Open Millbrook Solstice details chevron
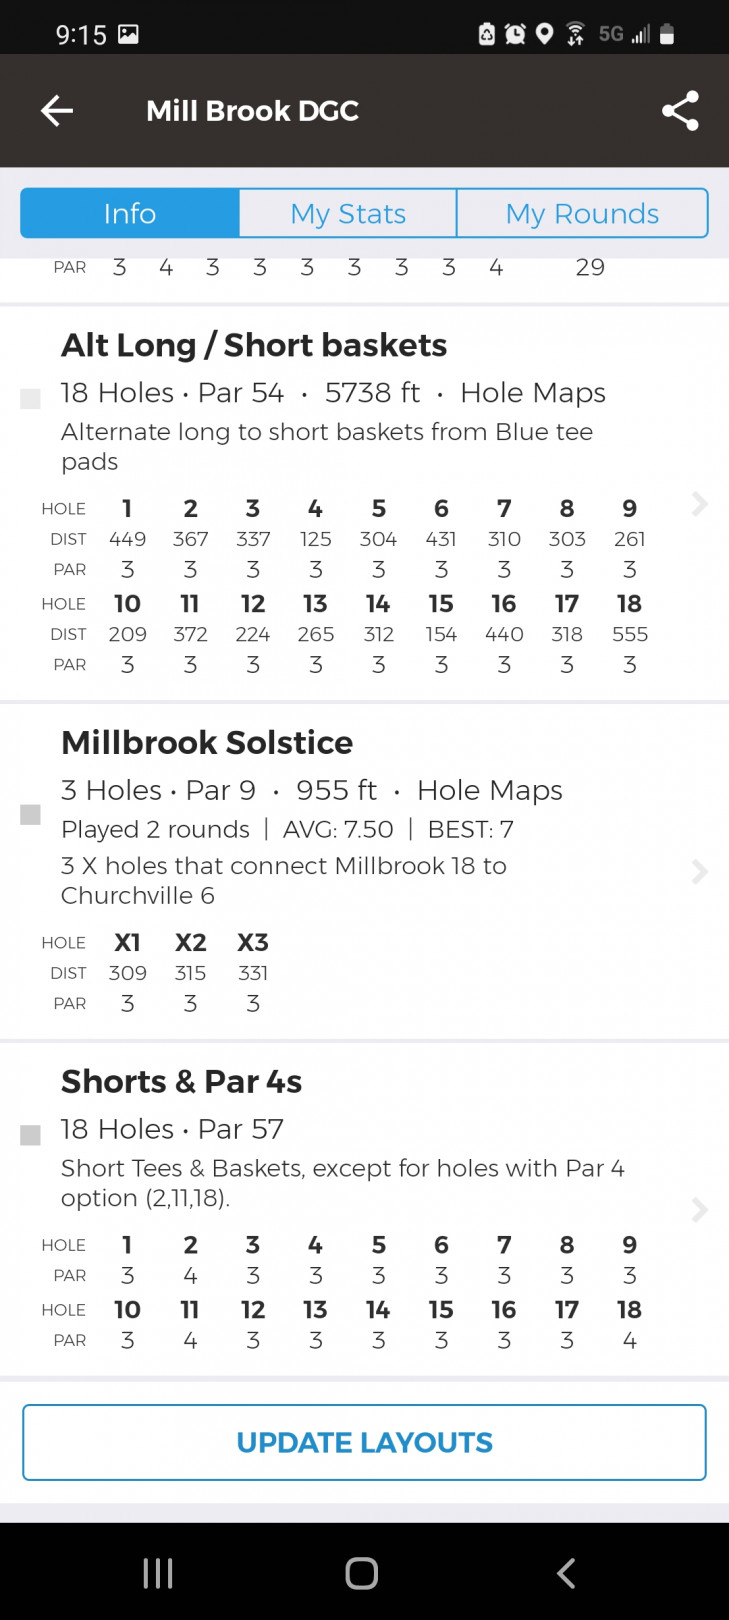The height and width of the screenshot is (1620, 729). [699, 872]
